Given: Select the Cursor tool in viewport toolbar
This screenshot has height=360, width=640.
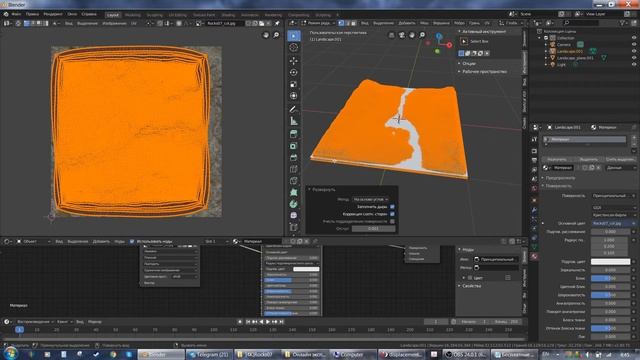Looking at the screenshot, I should (293, 47).
